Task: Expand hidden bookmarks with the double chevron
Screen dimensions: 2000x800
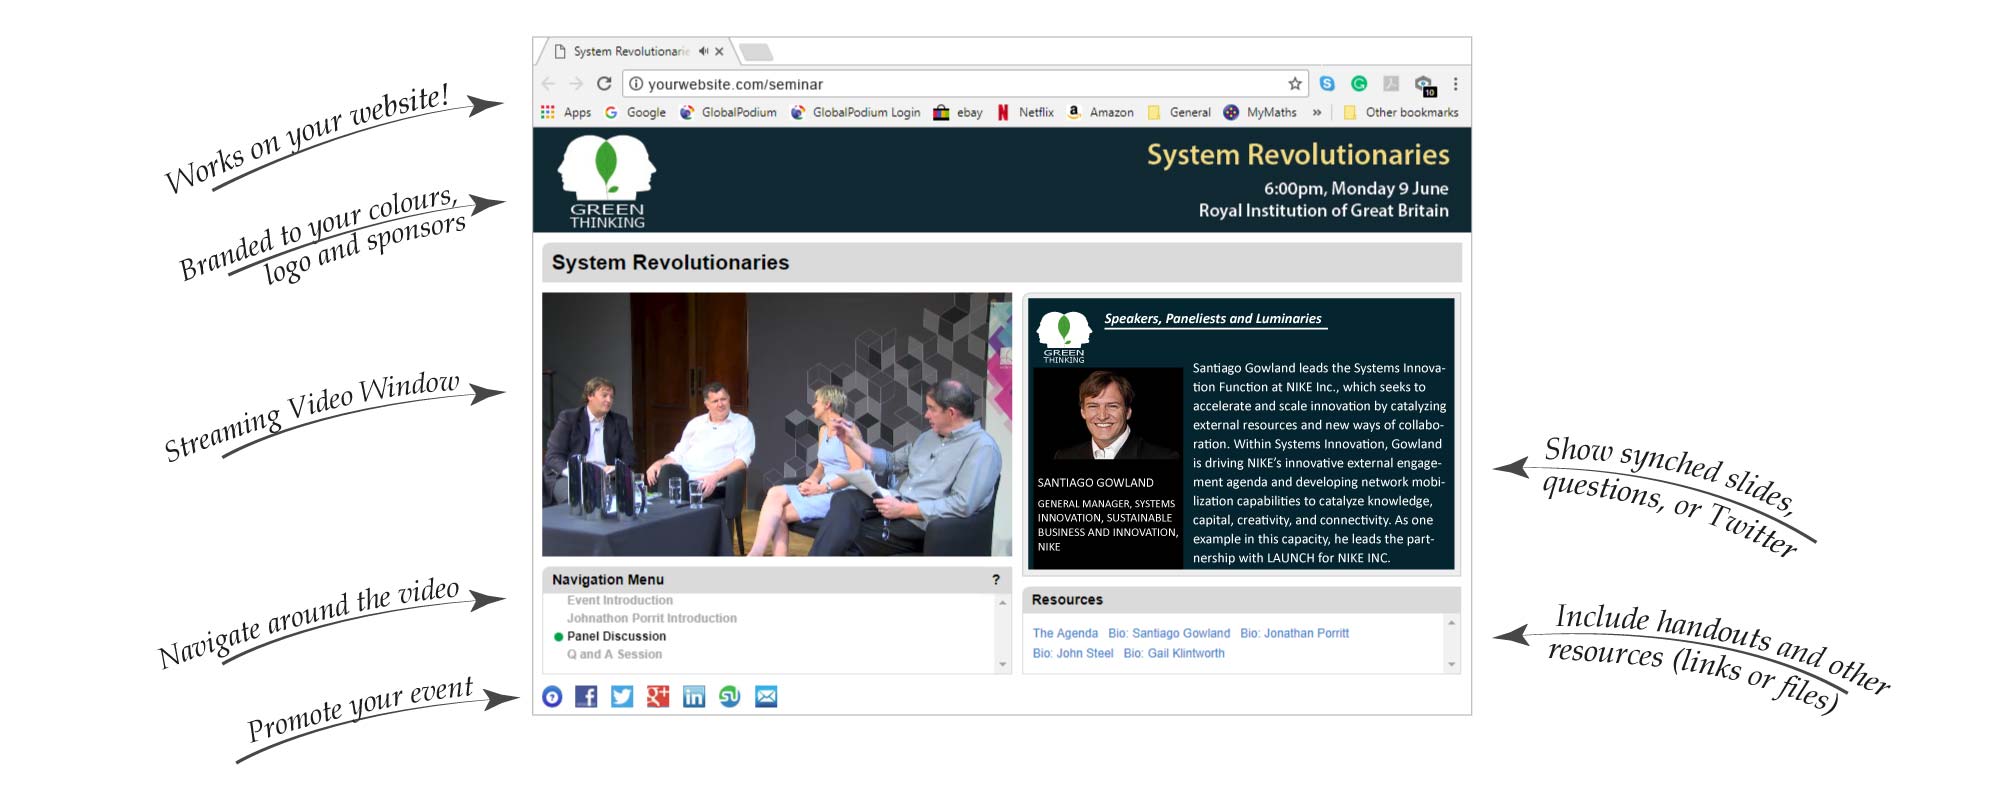Action: coord(1317,112)
